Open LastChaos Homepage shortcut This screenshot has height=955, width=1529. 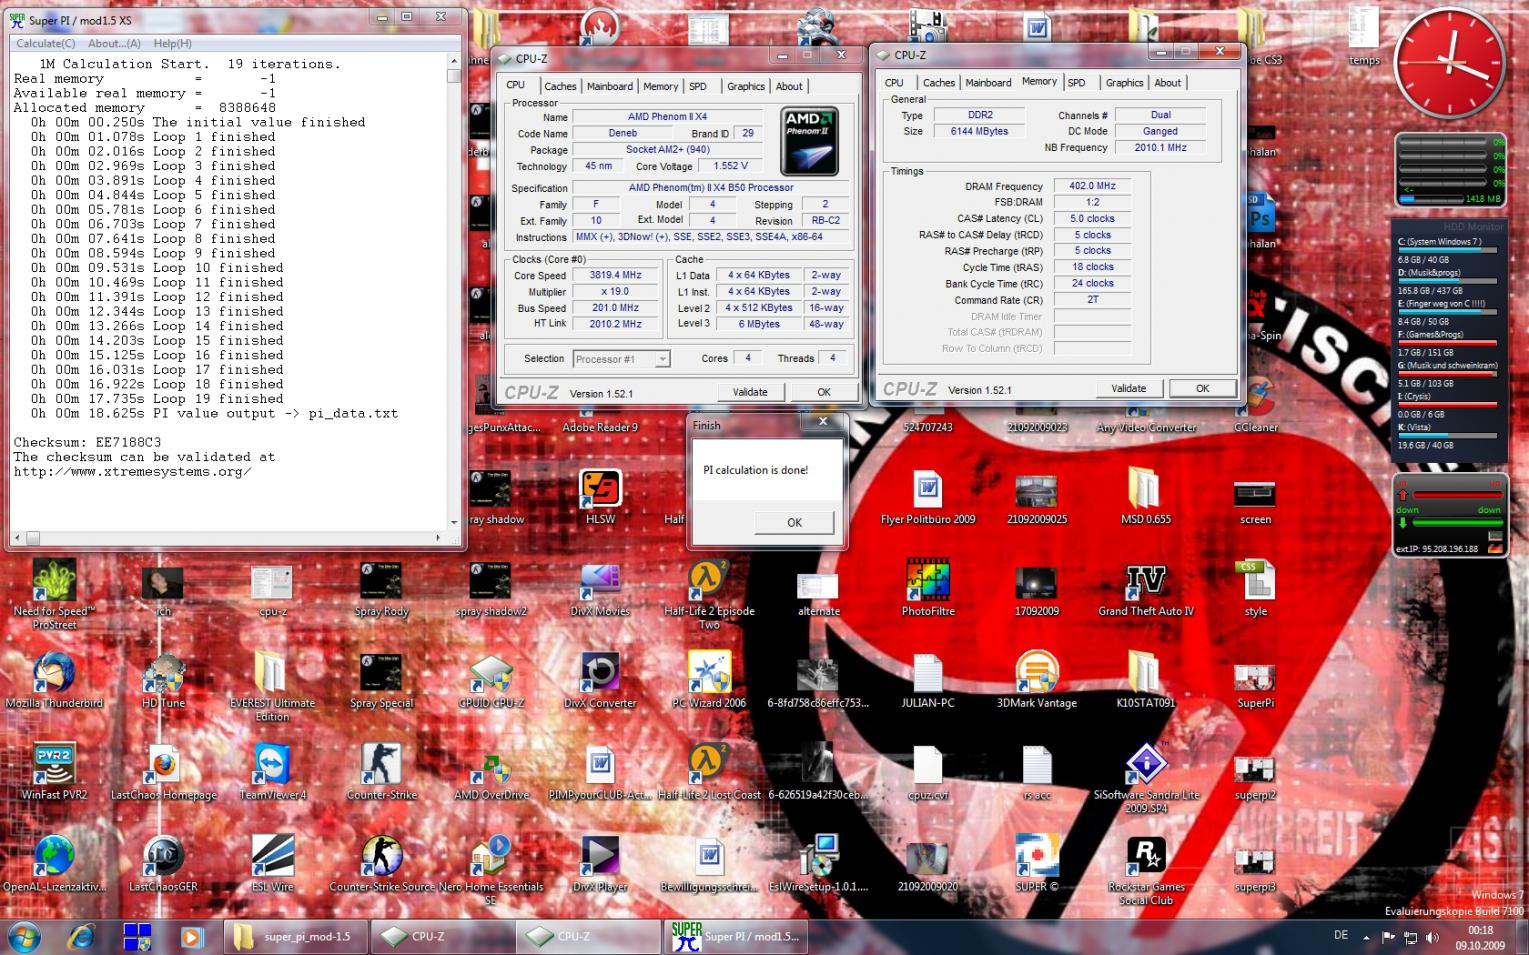pyautogui.click(x=163, y=770)
